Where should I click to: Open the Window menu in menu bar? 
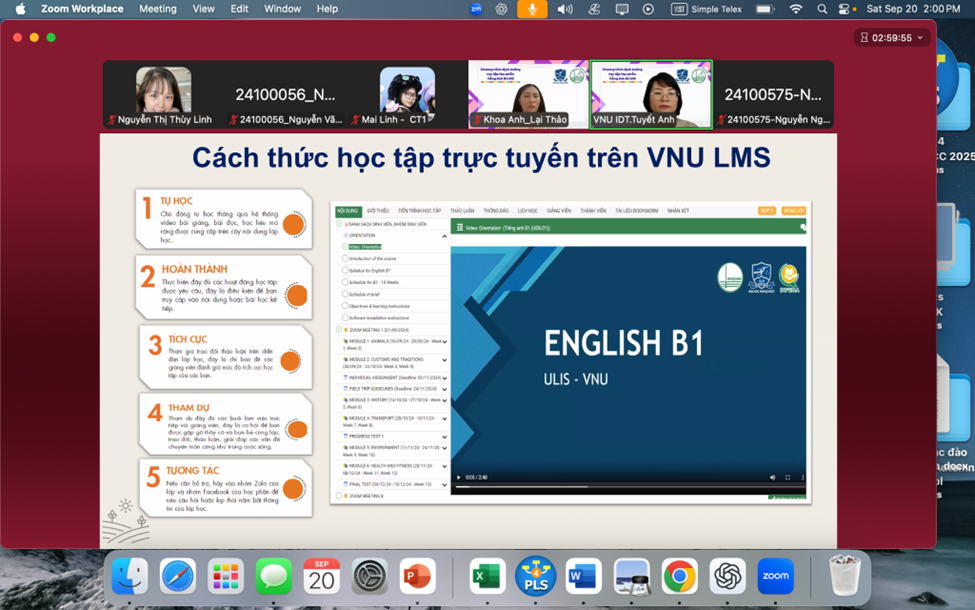pyautogui.click(x=282, y=9)
